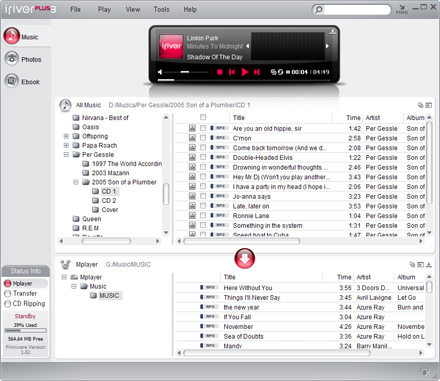Toggle the select-all checkbox in header
440x381 pixels.
pyautogui.click(x=203, y=117)
